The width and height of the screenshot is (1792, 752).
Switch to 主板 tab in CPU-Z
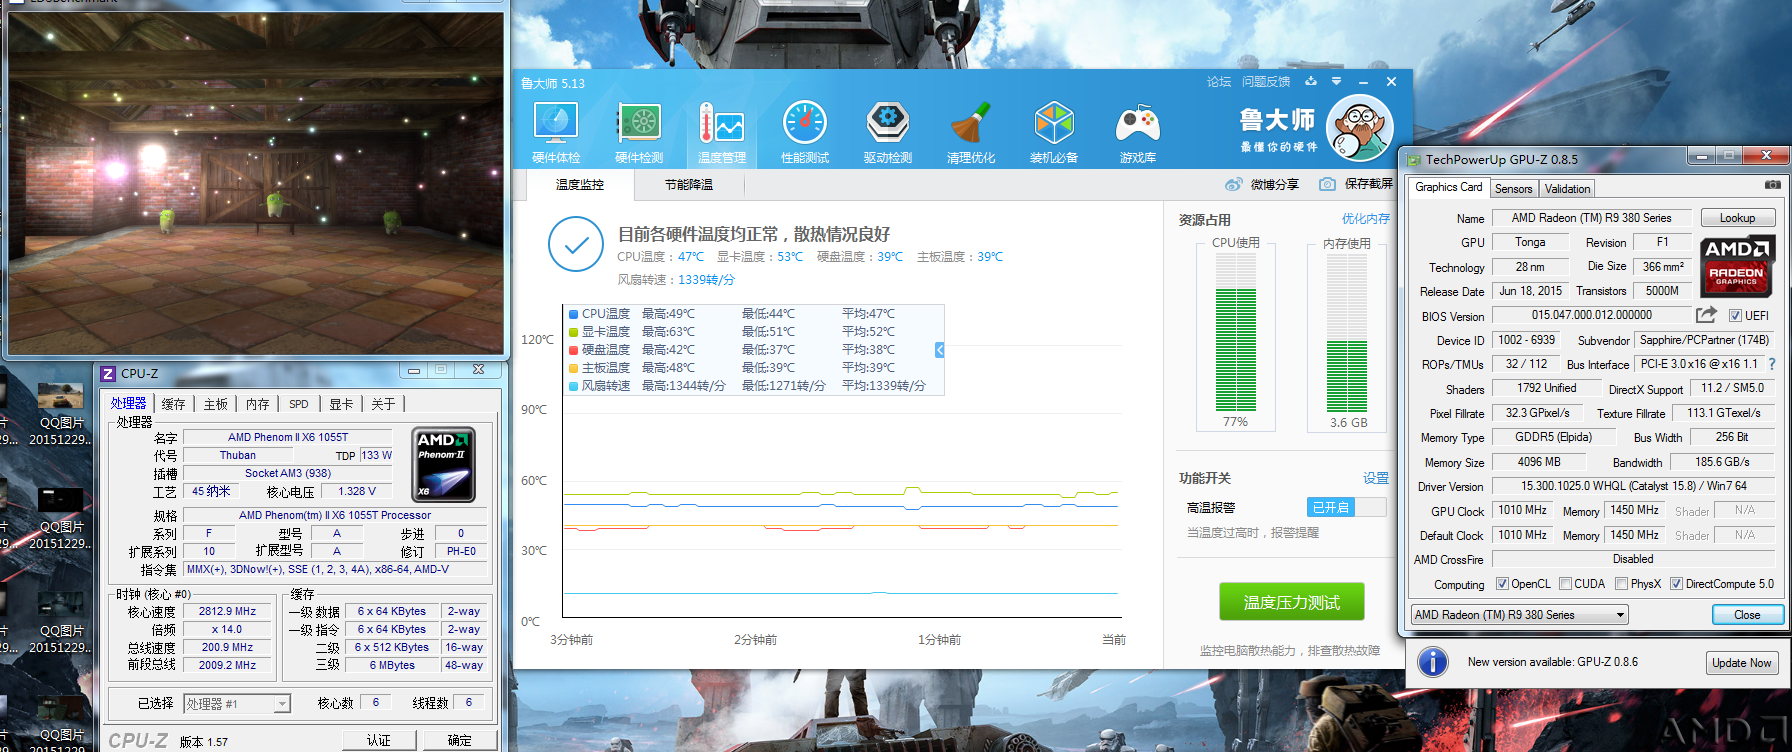pos(216,404)
